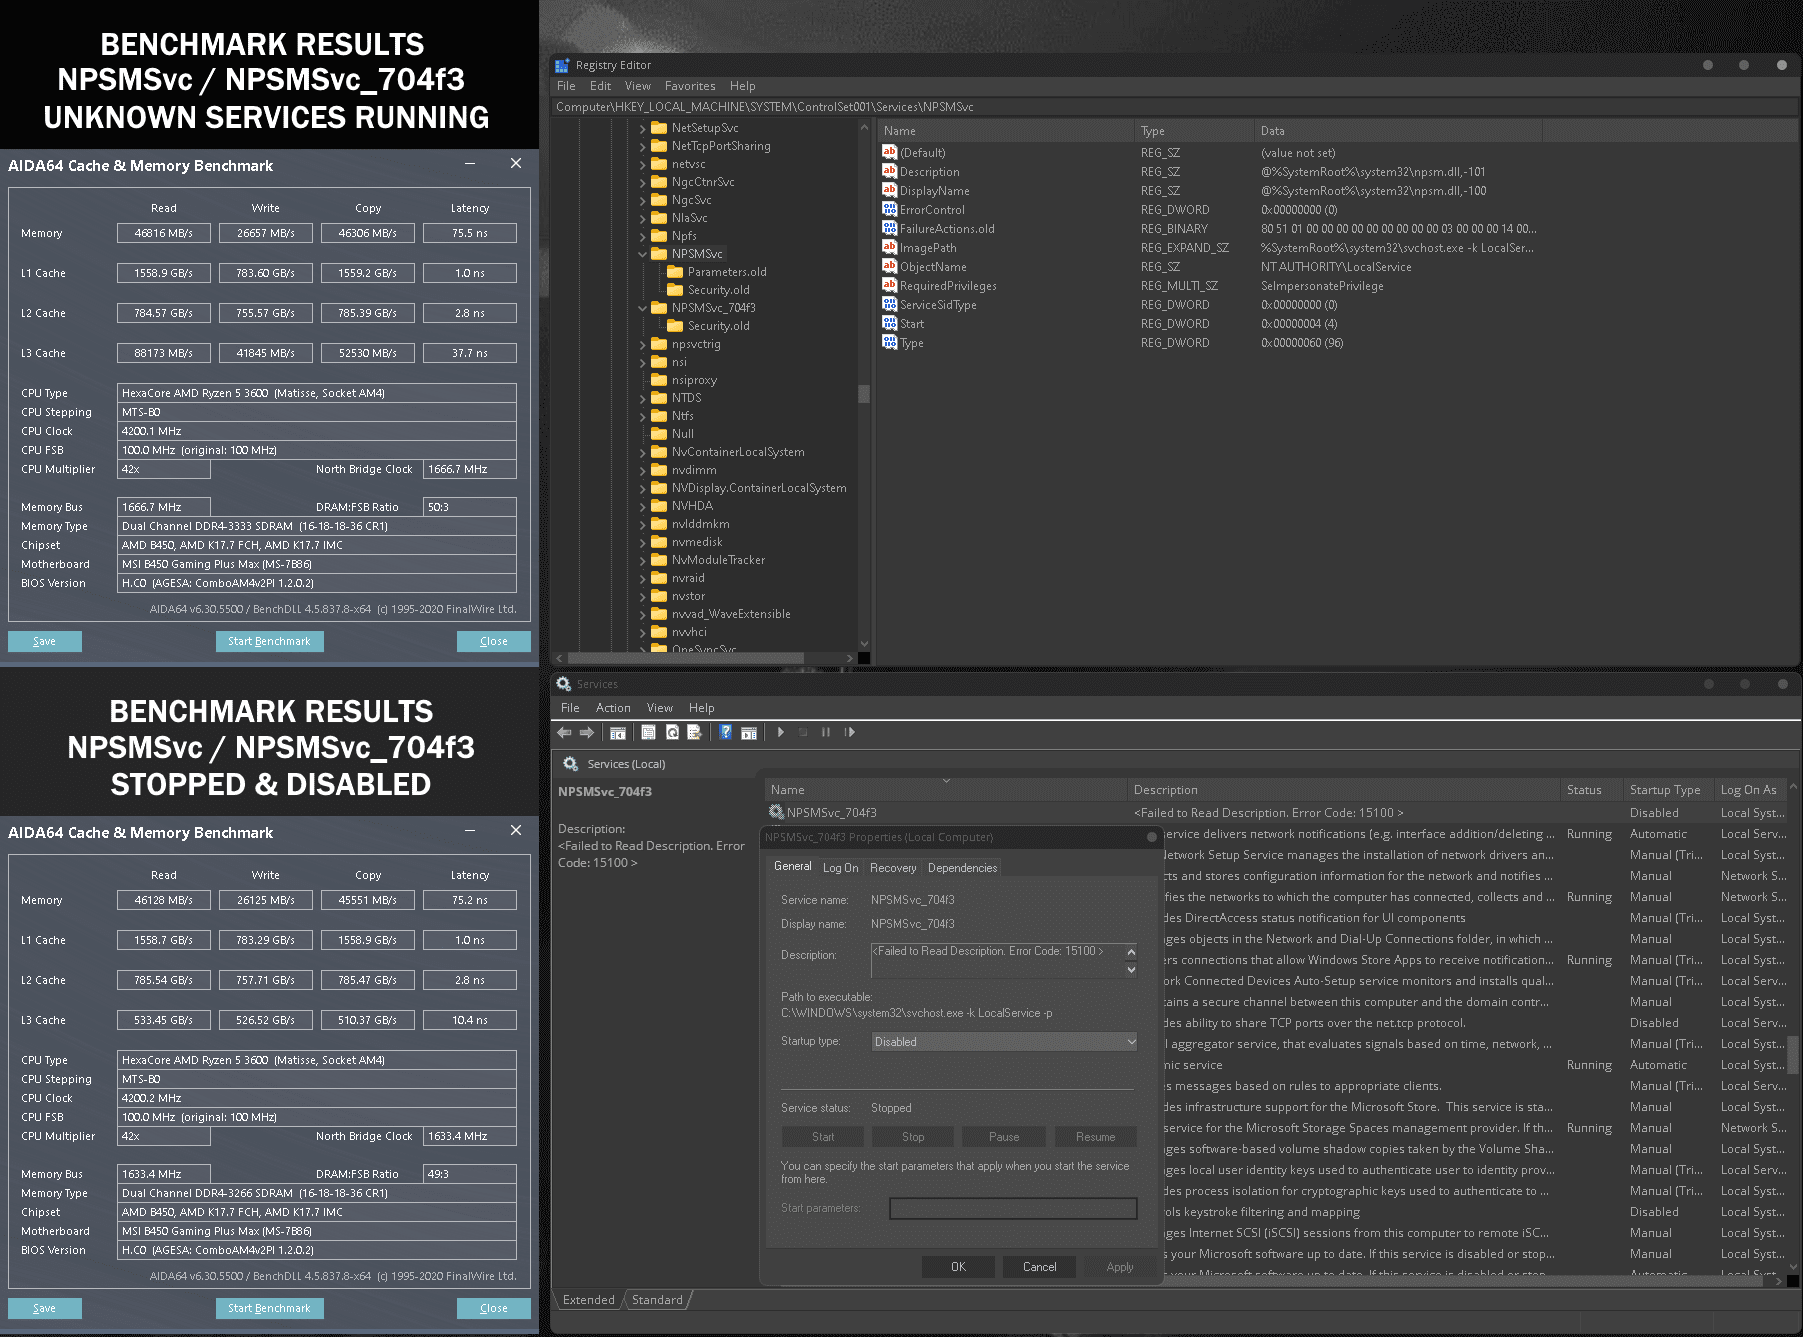1803x1337 pixels.
Task: Go back using Services toolbar back arrow
Action: coord(565,733)
